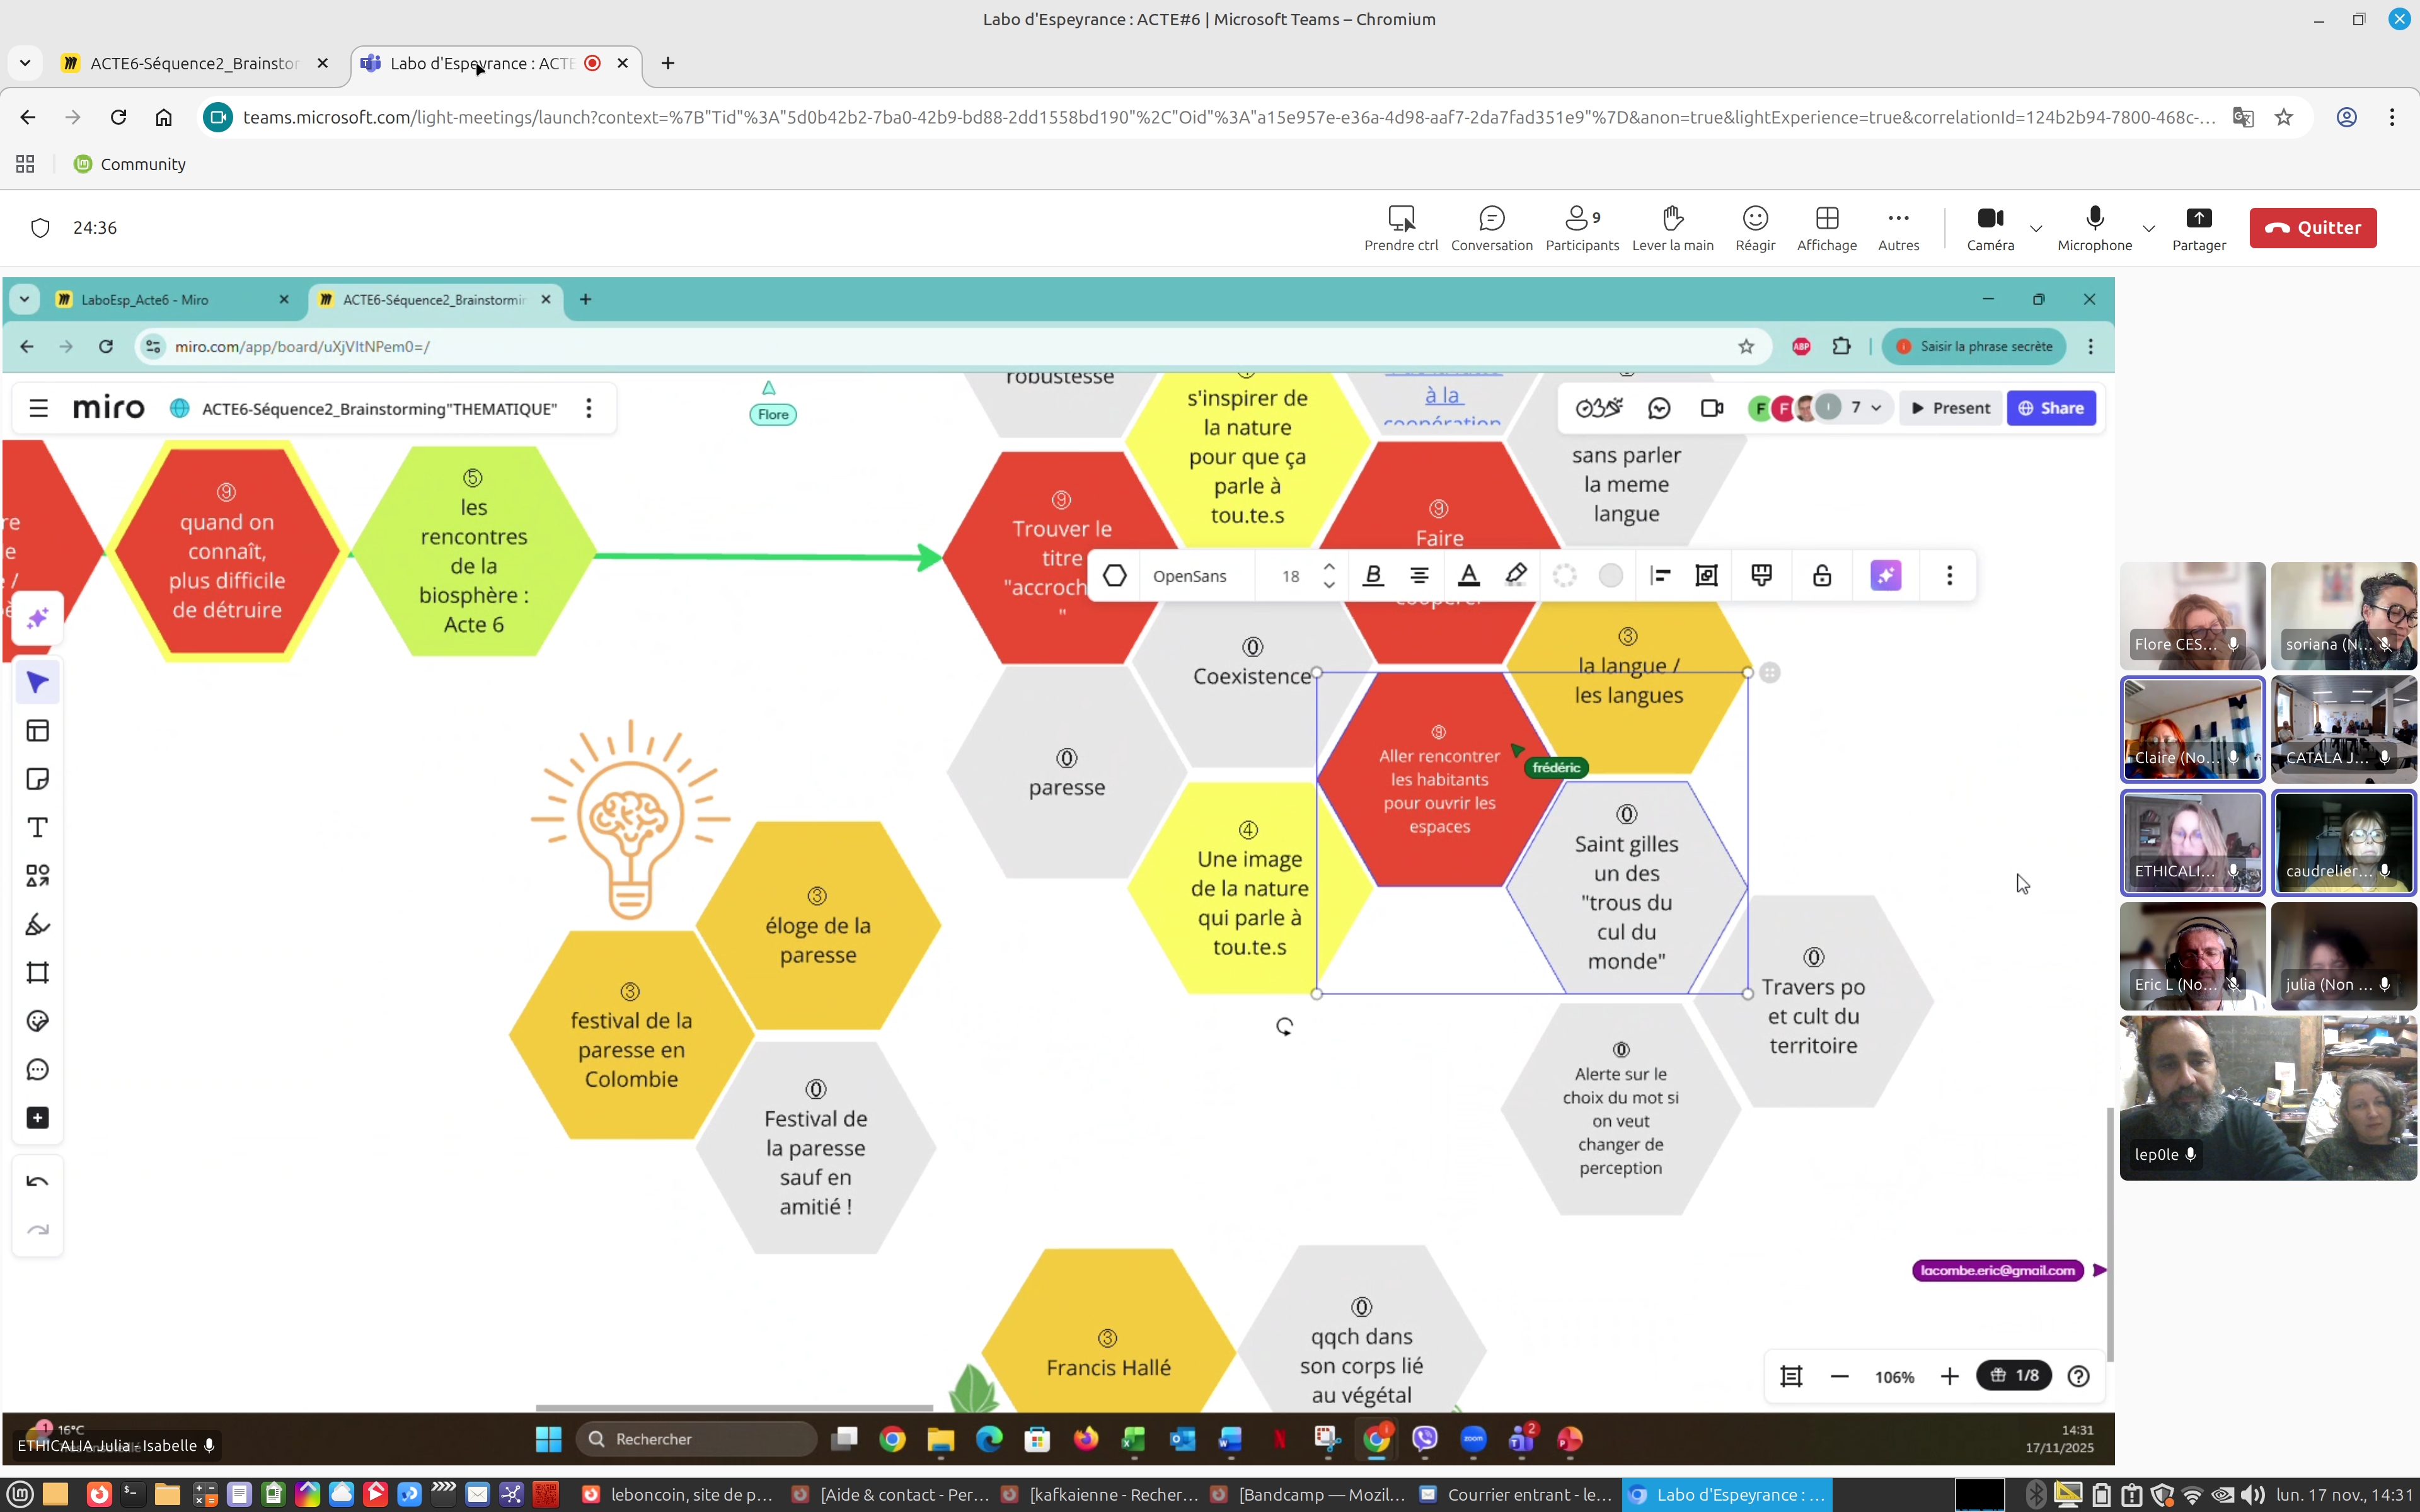Click the red Quitter button
The height and width of the screenshot is (1512, 2420).
(x=2312, y=228)
